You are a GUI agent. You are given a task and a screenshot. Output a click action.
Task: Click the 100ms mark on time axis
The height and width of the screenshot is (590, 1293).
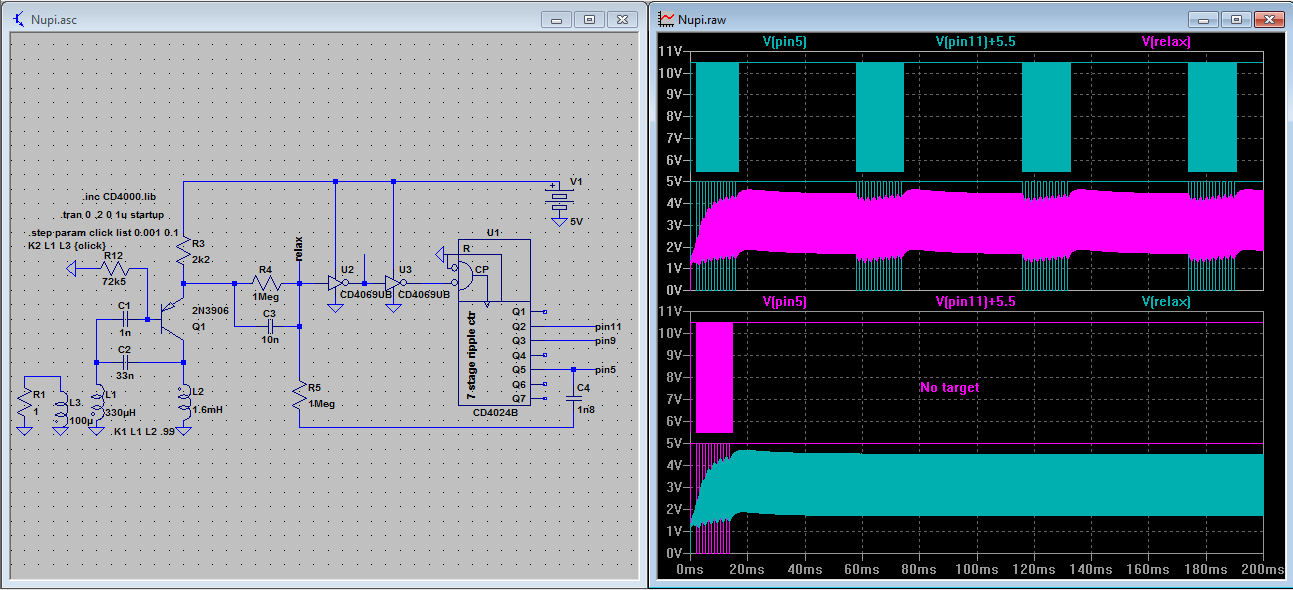[975, 569]
